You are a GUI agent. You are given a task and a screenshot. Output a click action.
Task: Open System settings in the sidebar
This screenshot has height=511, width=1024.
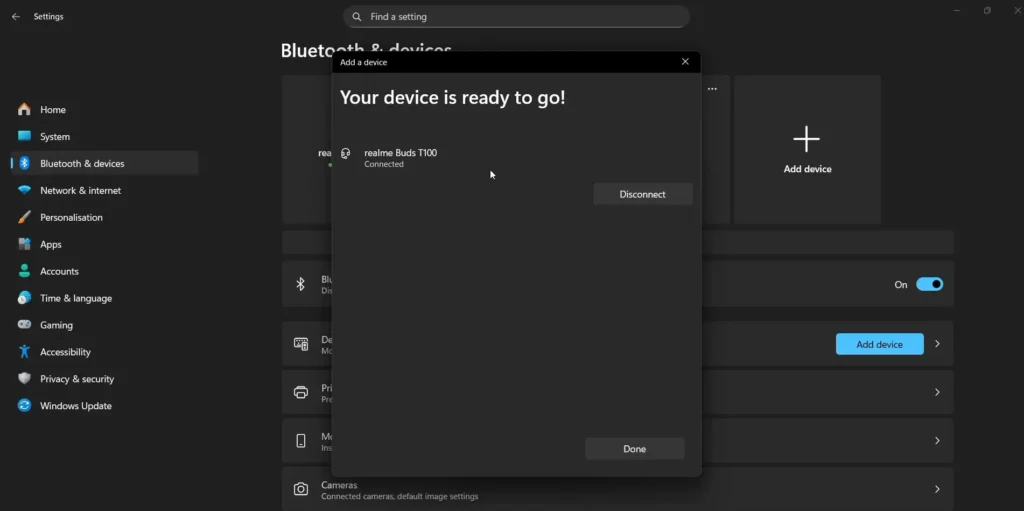point(104,137)
